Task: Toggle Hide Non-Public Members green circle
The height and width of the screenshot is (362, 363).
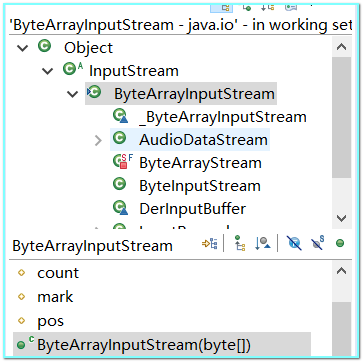Action: (x=340, y=243)
